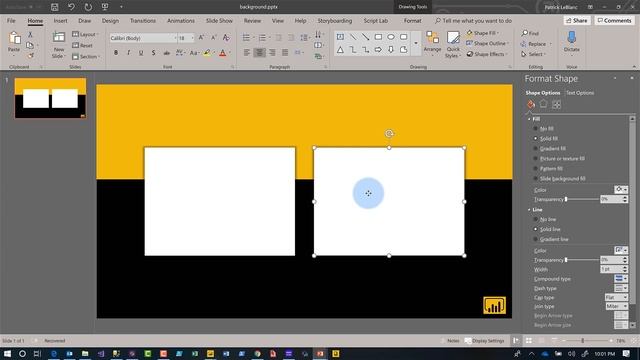Image resolution: width=640 pixels, height=360 pixels.
Task: Click the Cut scissors icon
Action: [x=30, y=35]
